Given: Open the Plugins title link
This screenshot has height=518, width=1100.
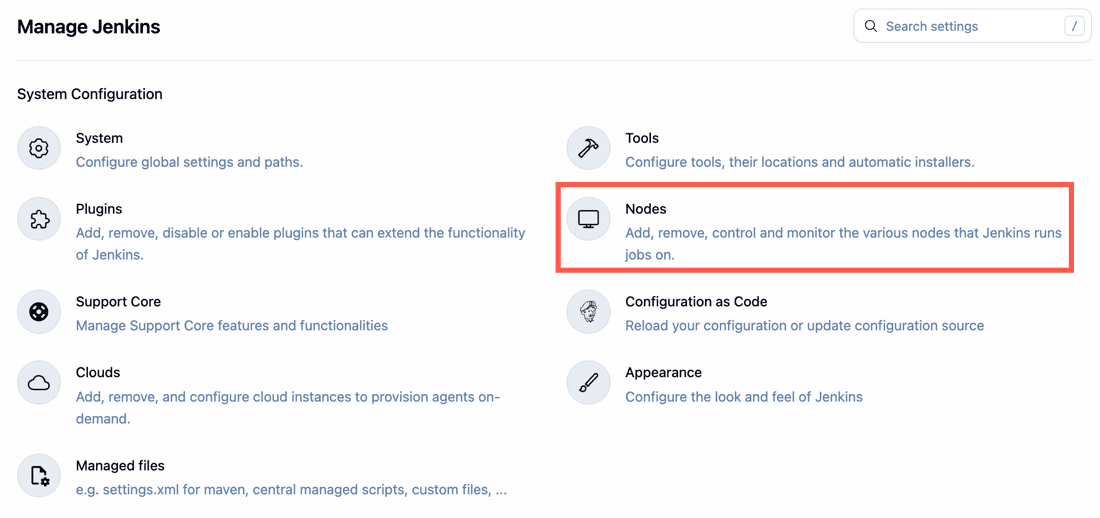Looking at the screenshot, I should (x=99, y=209).
